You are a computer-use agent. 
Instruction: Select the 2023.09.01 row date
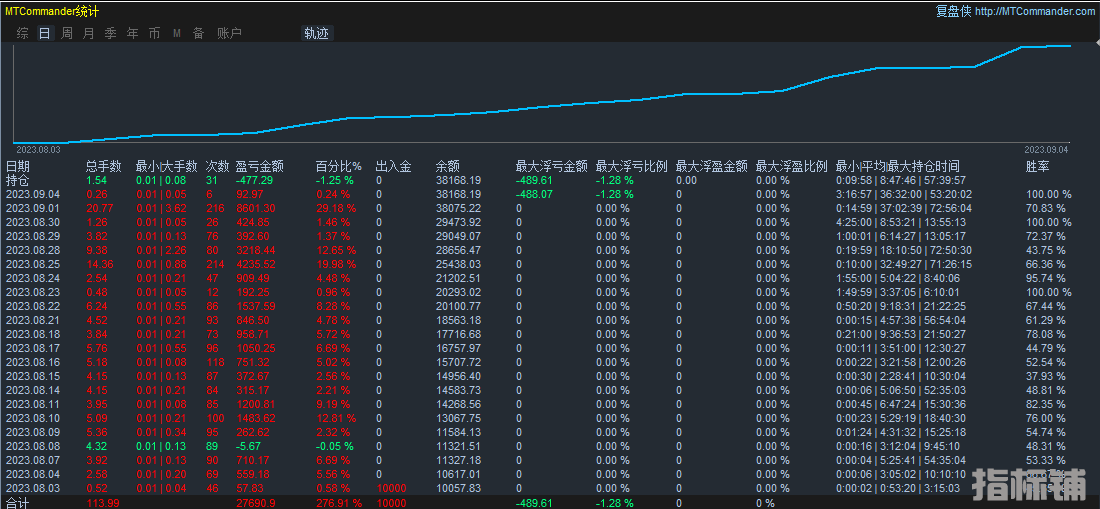coord(33,208)
